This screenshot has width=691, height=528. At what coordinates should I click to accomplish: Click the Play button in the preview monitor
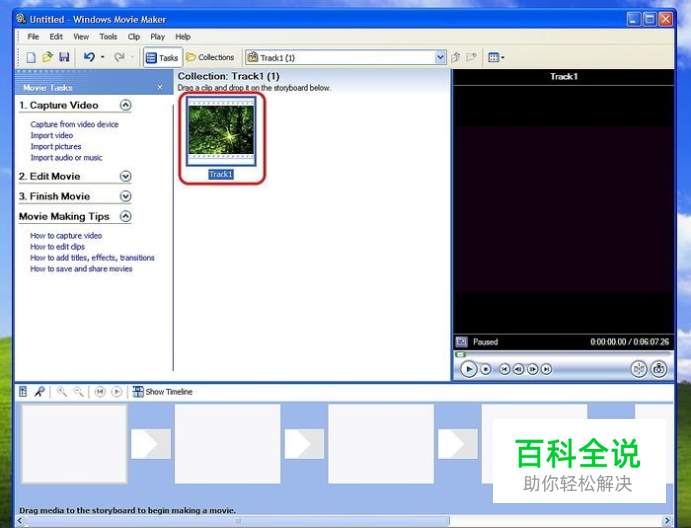pos(468,369)
